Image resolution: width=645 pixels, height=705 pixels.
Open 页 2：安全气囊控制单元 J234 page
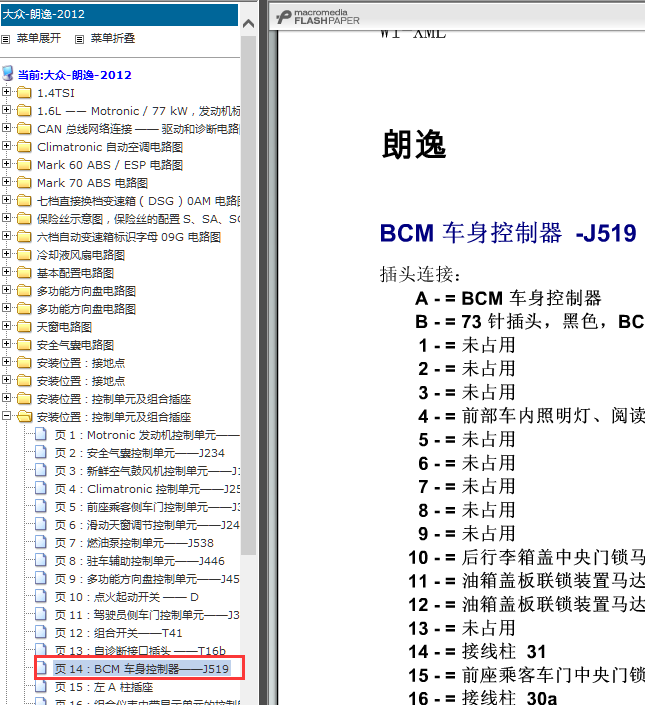tap(139, 453)
